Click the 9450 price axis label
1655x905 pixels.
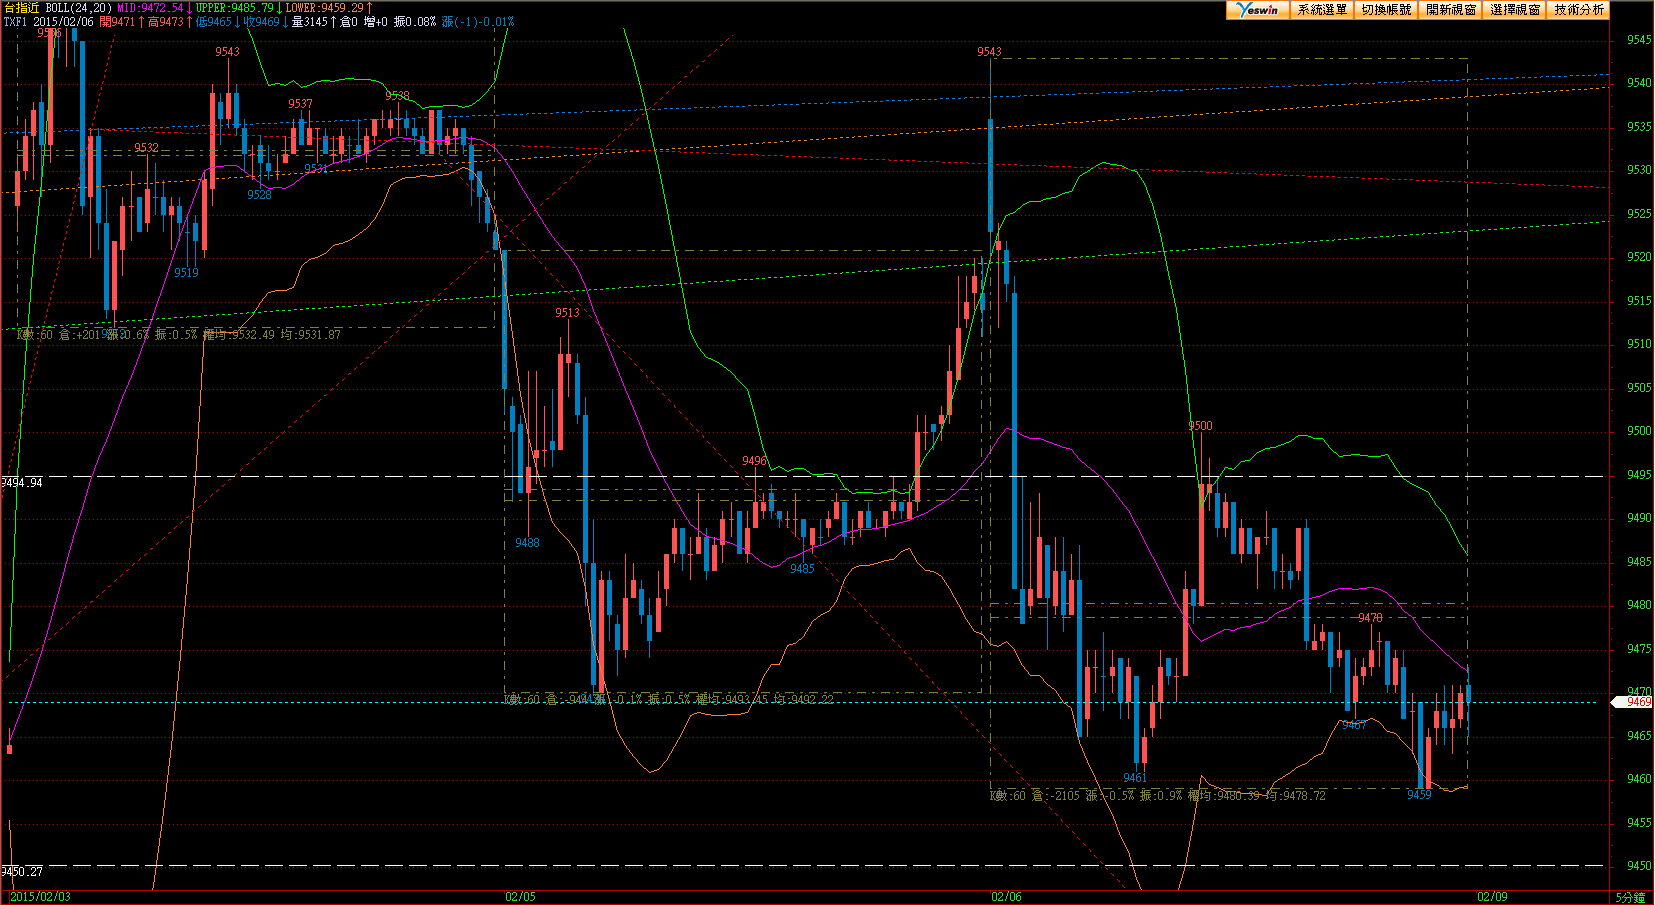pos(1639,866)
